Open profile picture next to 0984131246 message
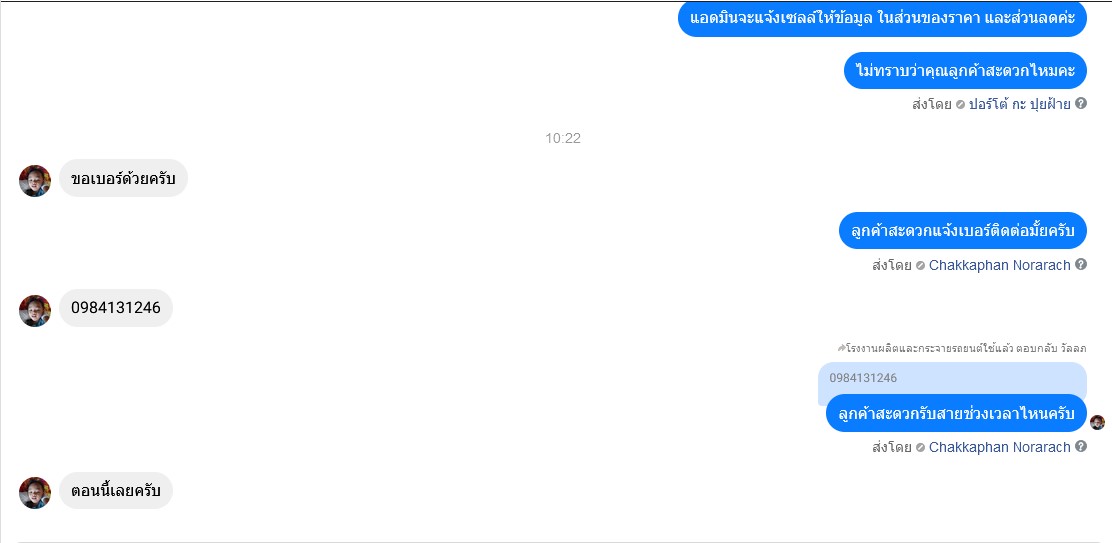This screenshot has height=543, width=1112. tap(35, 310)
